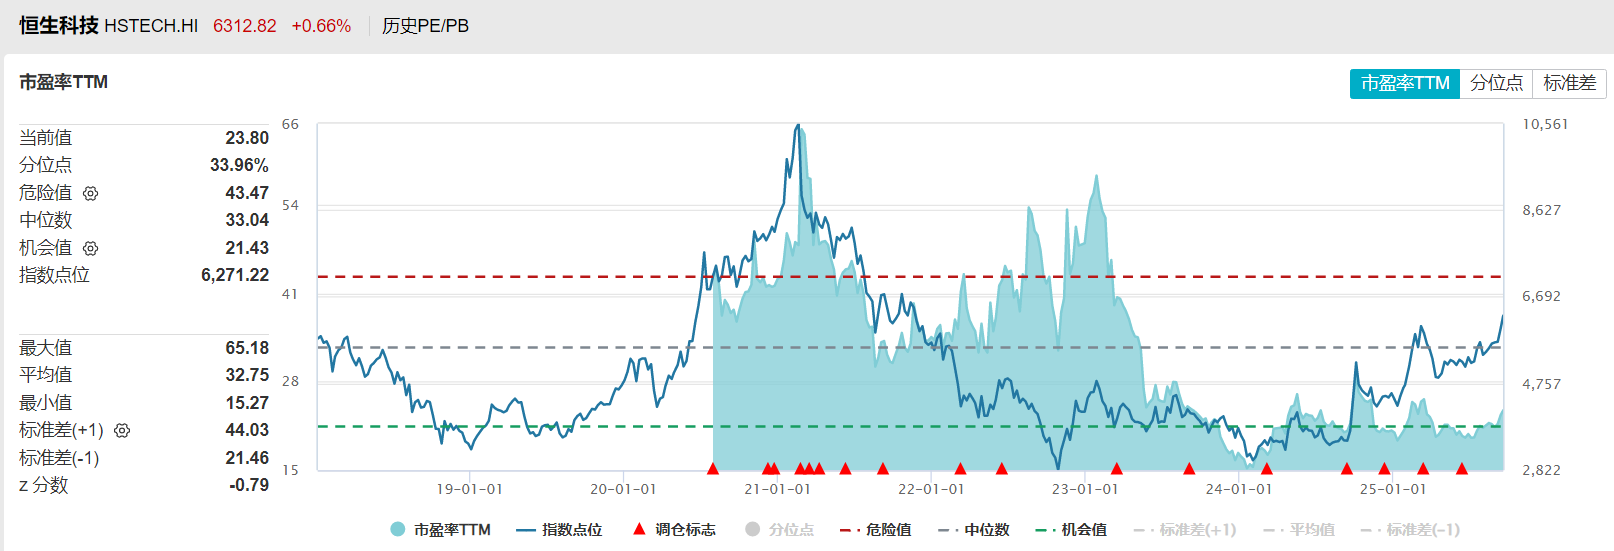1614x551 pixels.
Task: Open settings gear next to 危险值
Action: (90, 193)
